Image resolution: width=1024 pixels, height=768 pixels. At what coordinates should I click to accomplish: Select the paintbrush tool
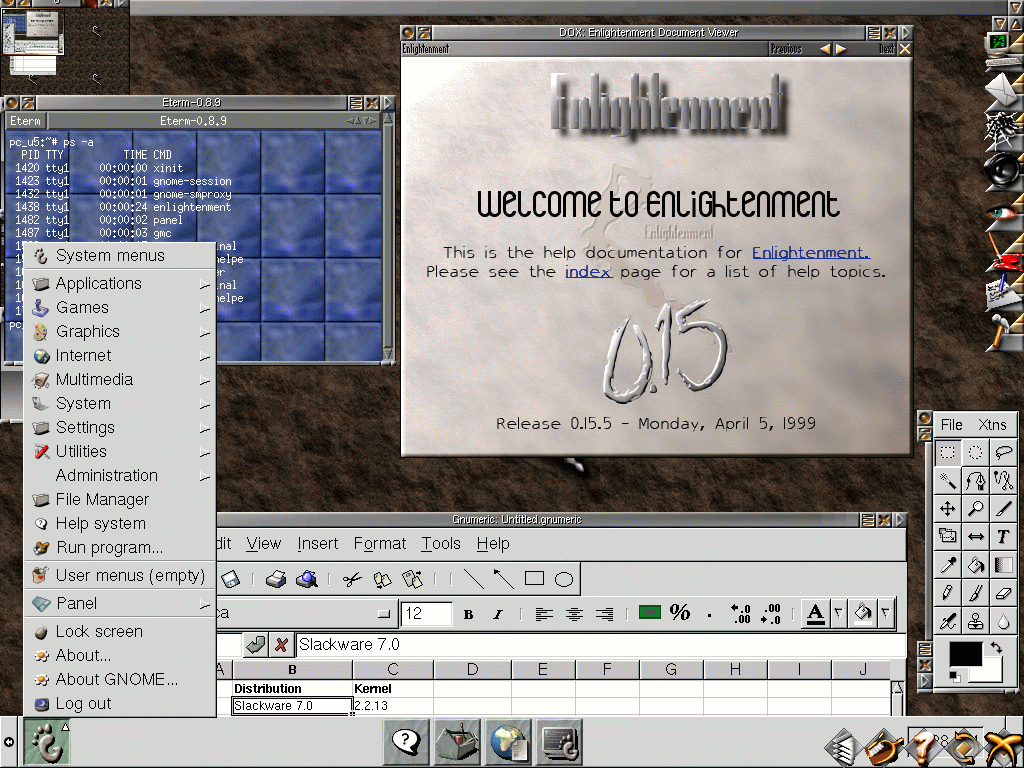(x=976, y=592)
